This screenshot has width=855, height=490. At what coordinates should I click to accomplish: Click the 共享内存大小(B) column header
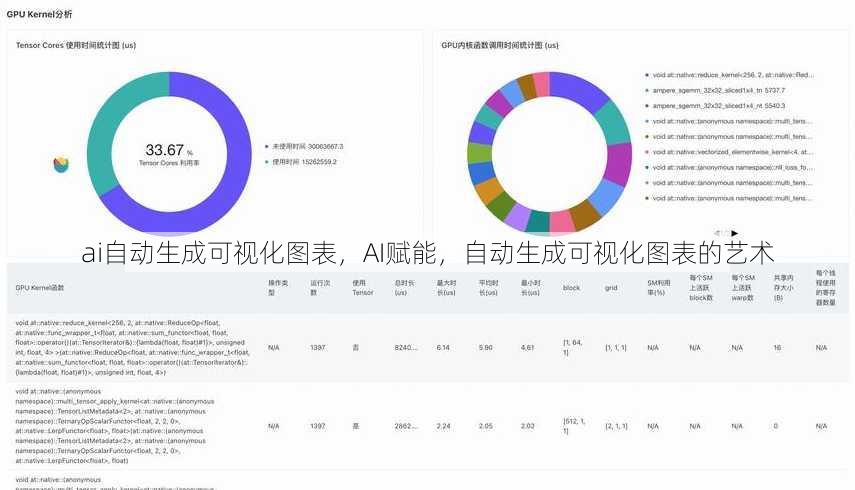[x=784, y=288]
